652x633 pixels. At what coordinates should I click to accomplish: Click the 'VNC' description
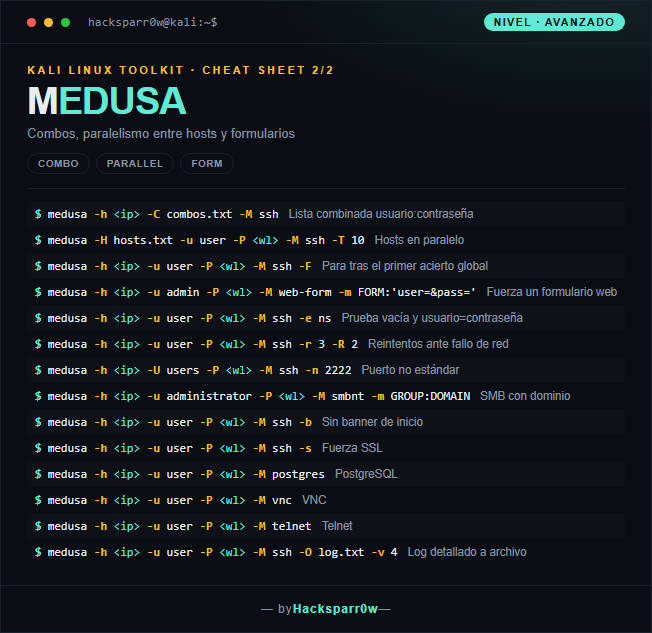[314, 500]
